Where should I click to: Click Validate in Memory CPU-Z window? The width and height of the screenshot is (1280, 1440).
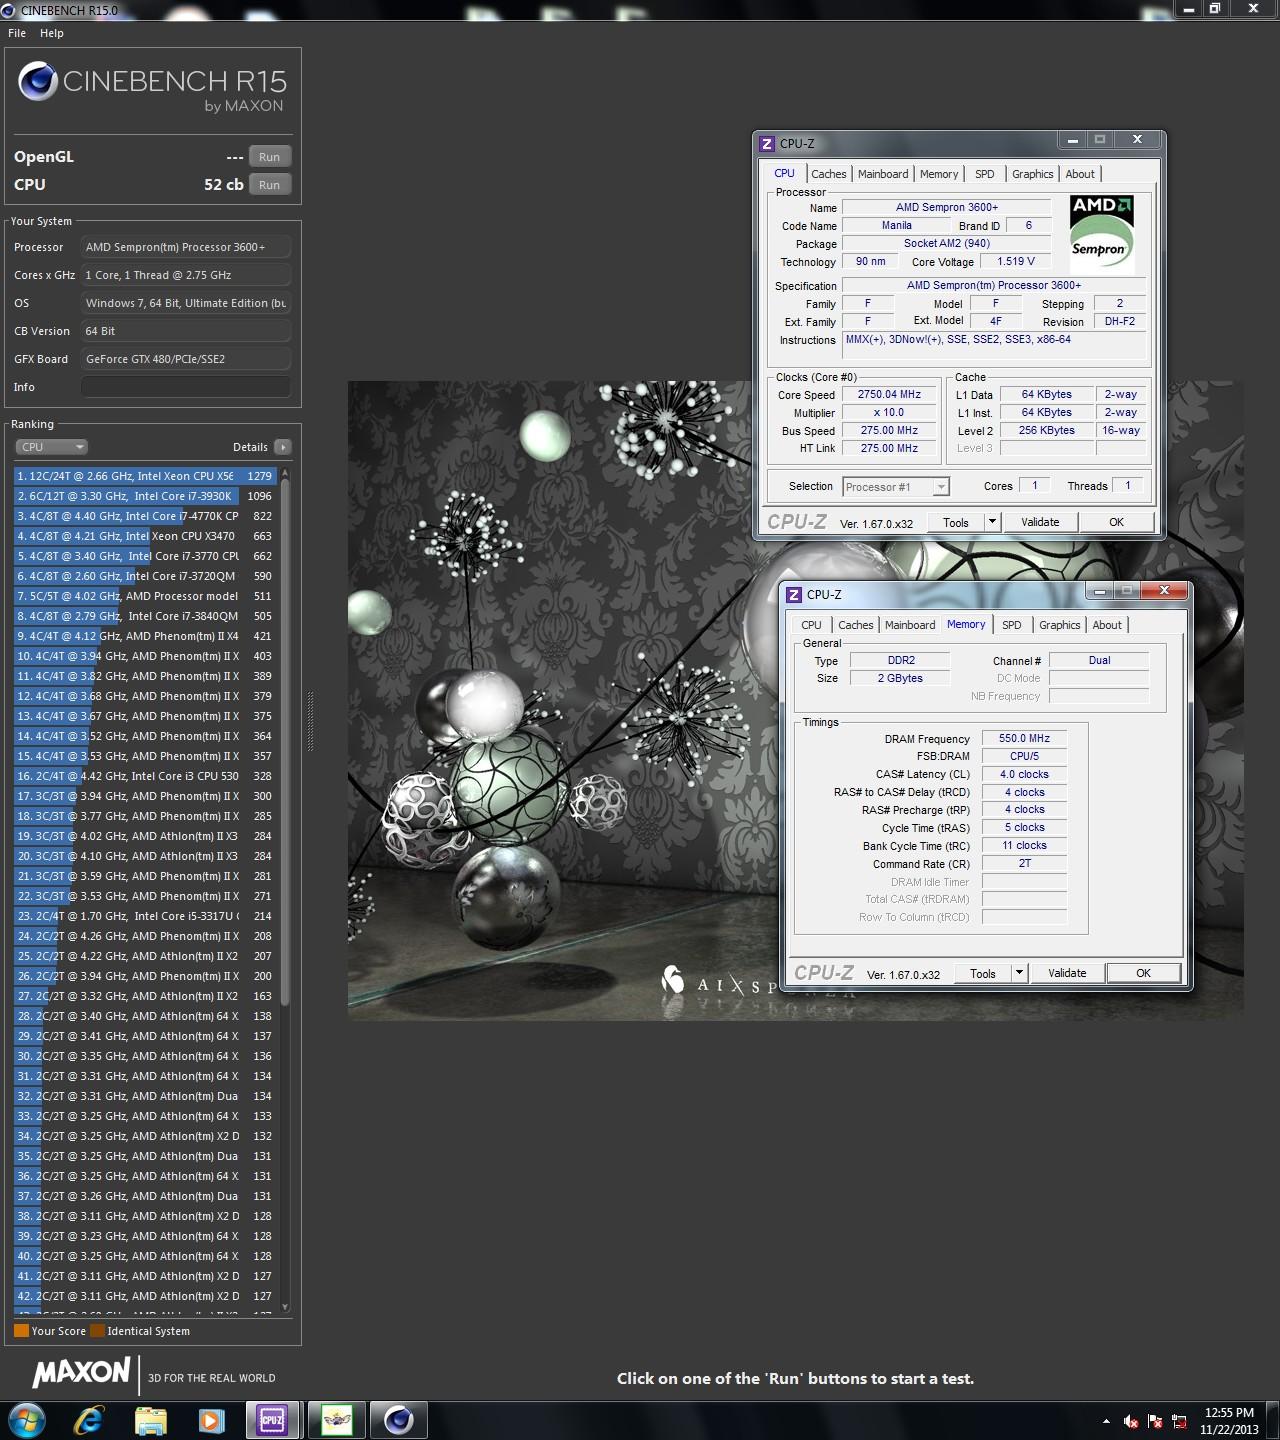(1067, 973)
